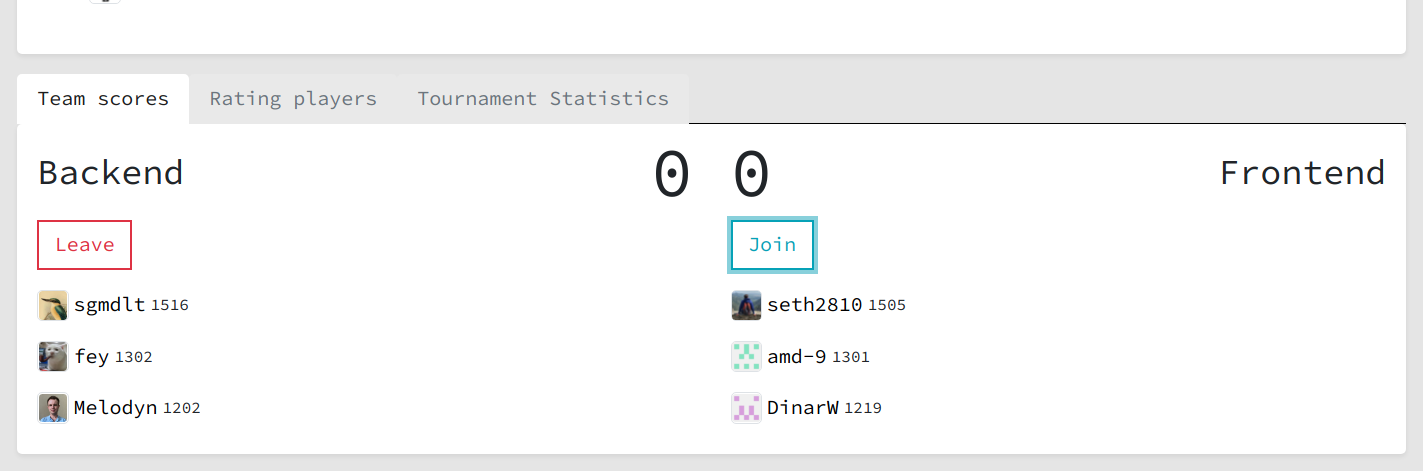Leave the Backend team
The image size is (1423, 471).
pyautogui.click(x=85, y=245)
